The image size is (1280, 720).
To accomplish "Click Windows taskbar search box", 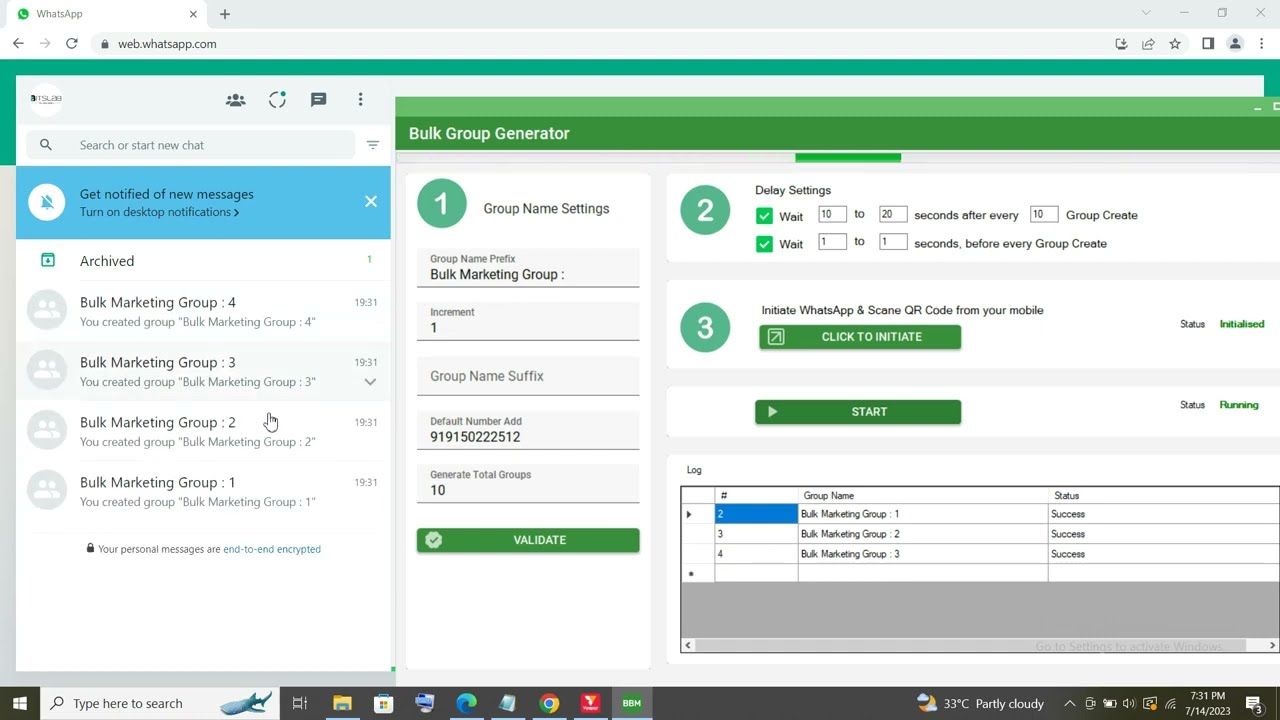I will coord(160,703).
